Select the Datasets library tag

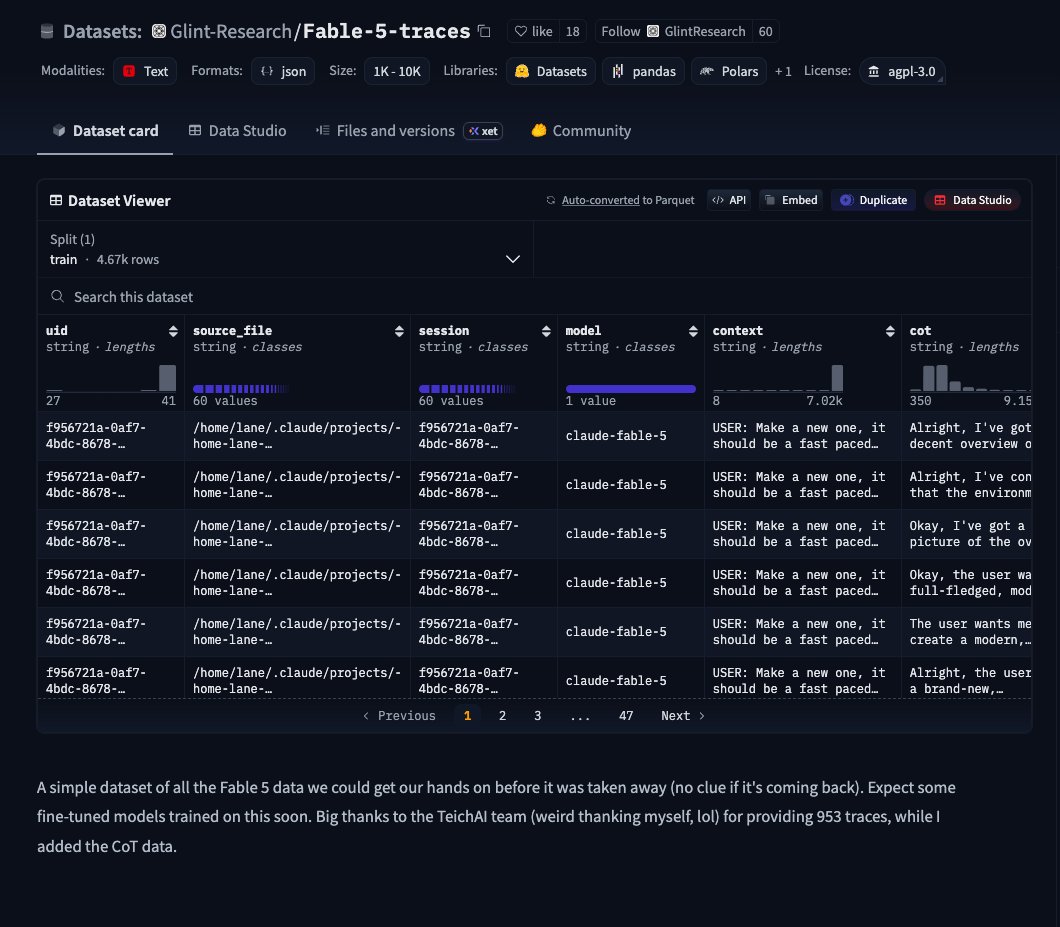pyautogui.click(x=550, y=71)
